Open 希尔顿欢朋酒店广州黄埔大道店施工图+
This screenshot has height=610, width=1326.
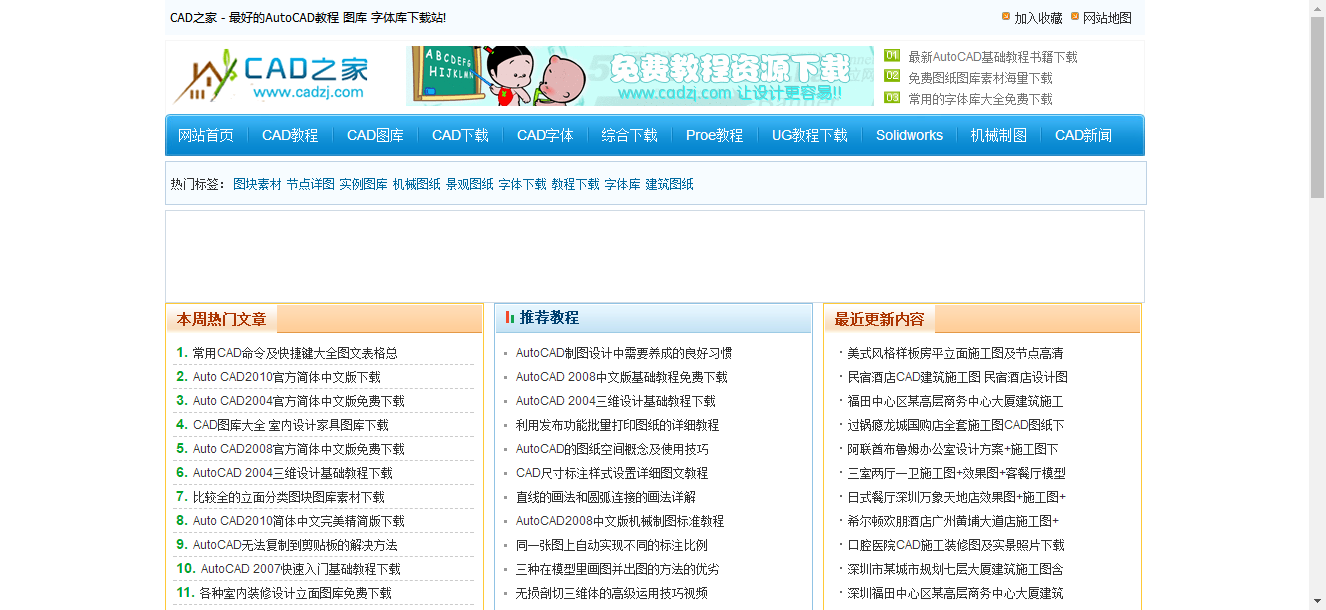(953, 521)
